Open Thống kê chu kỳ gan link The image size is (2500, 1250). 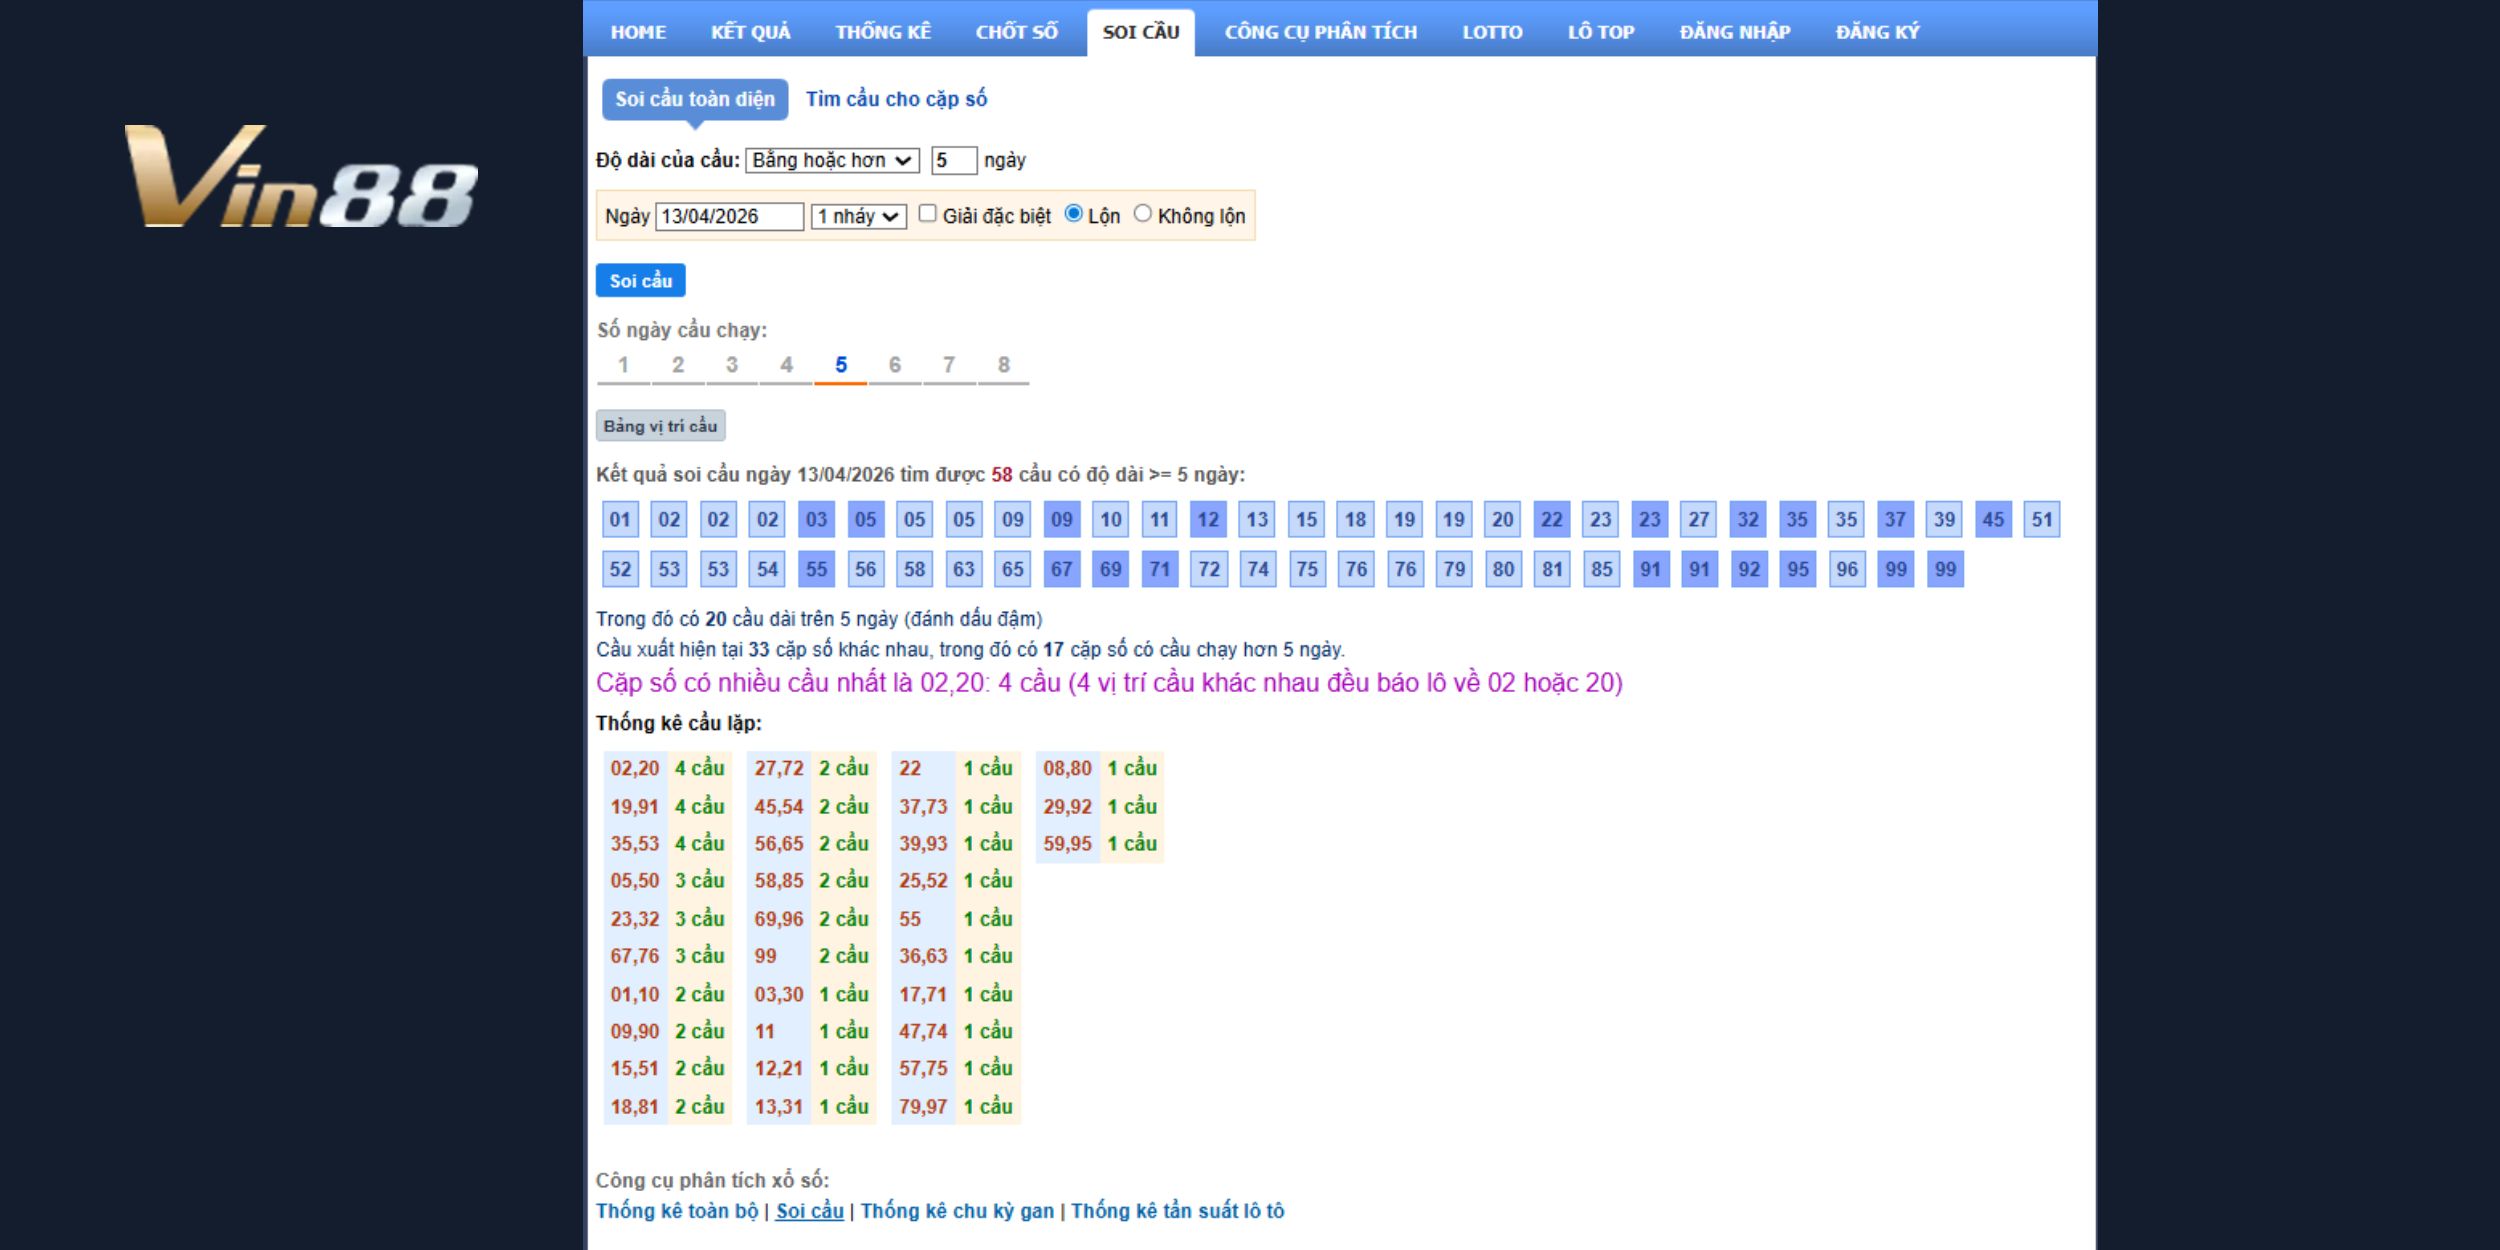pyautogui.click(x=957, y=1211)
